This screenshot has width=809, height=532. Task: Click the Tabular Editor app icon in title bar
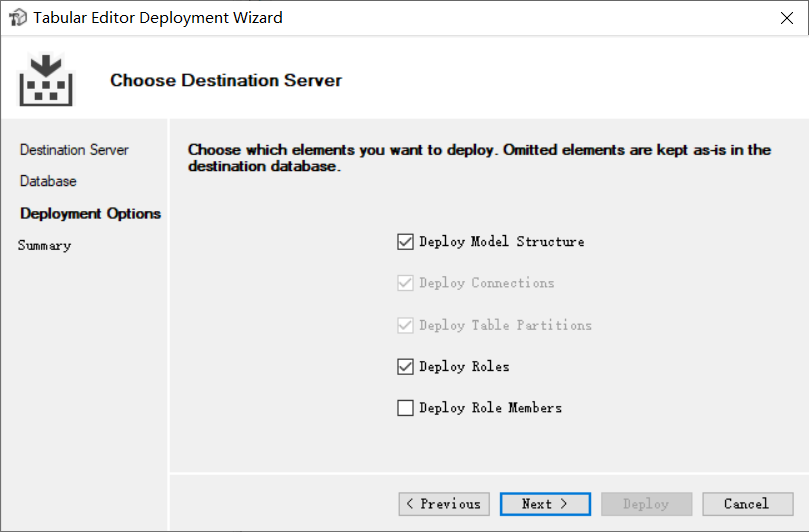[x=18, y=18]
